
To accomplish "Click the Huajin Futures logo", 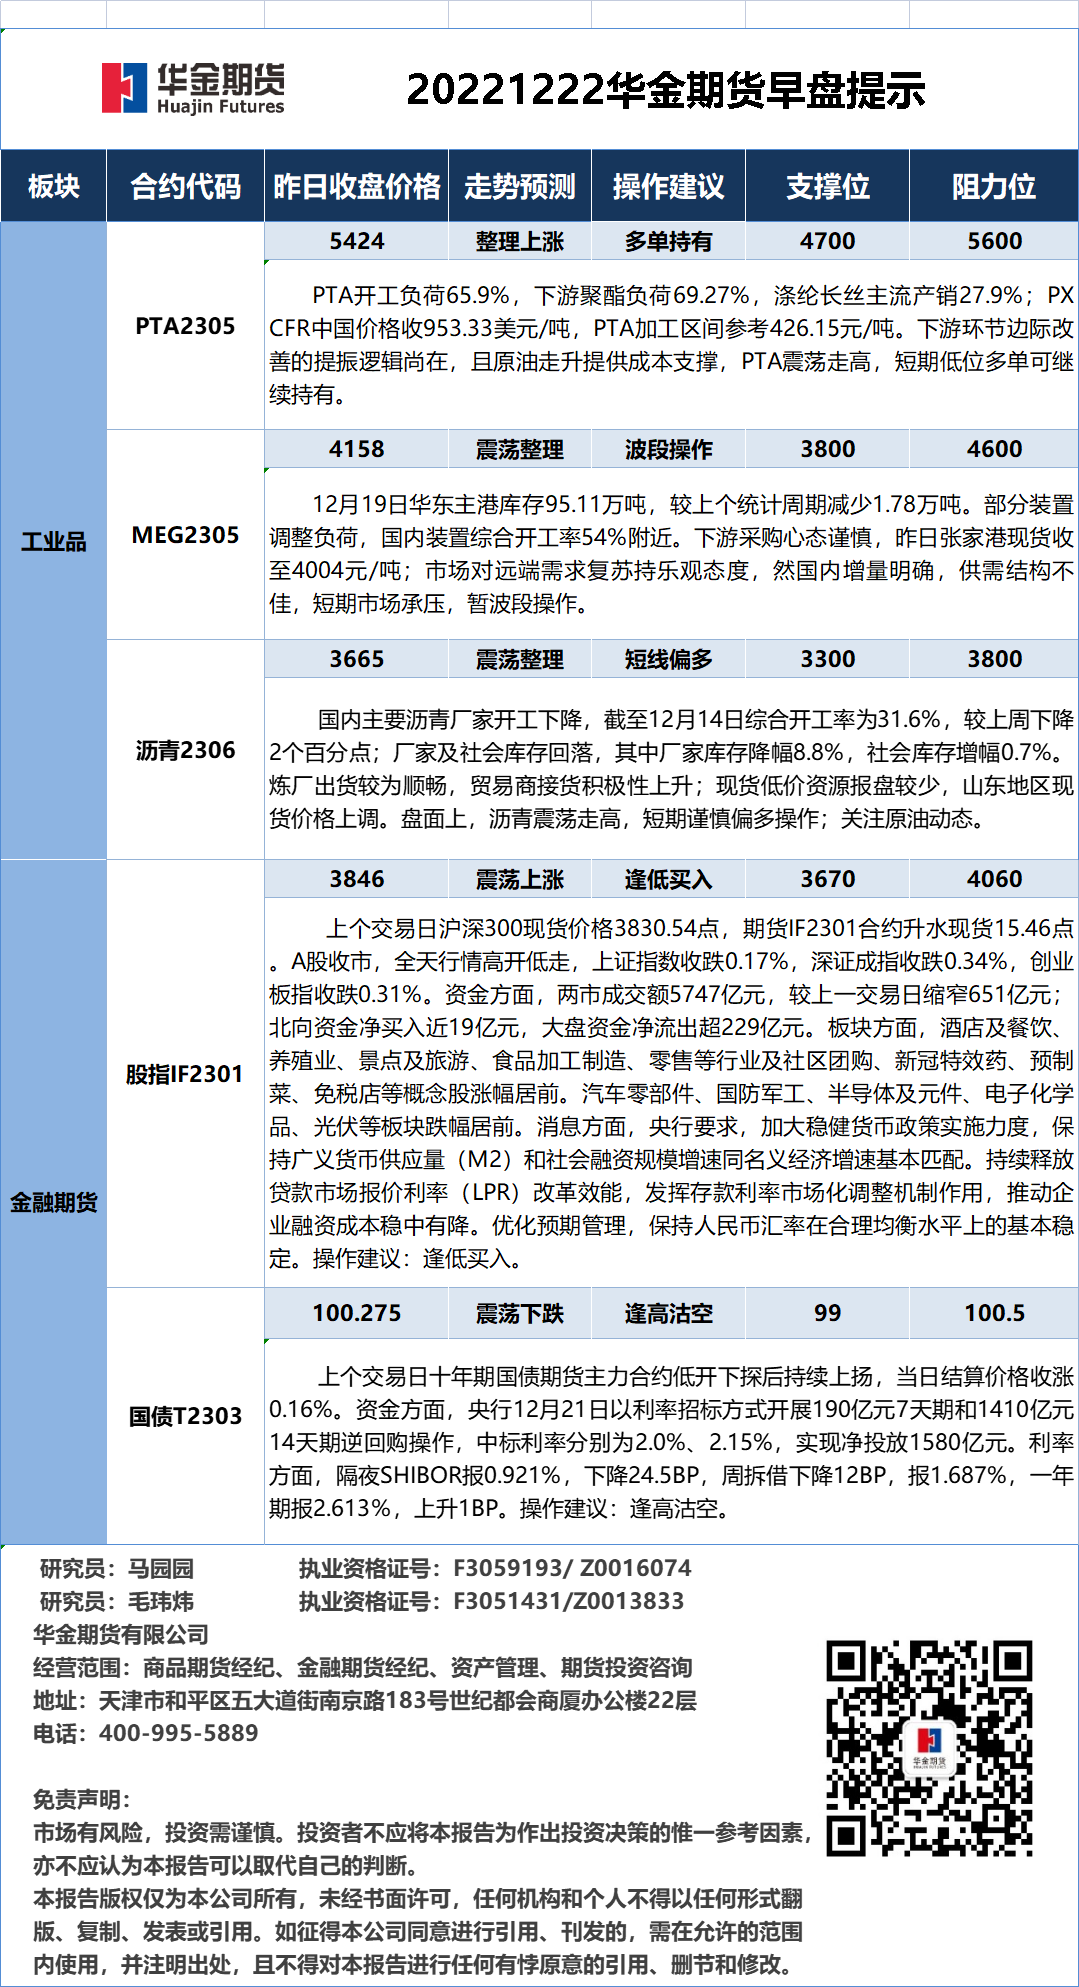I will [193, 88].
